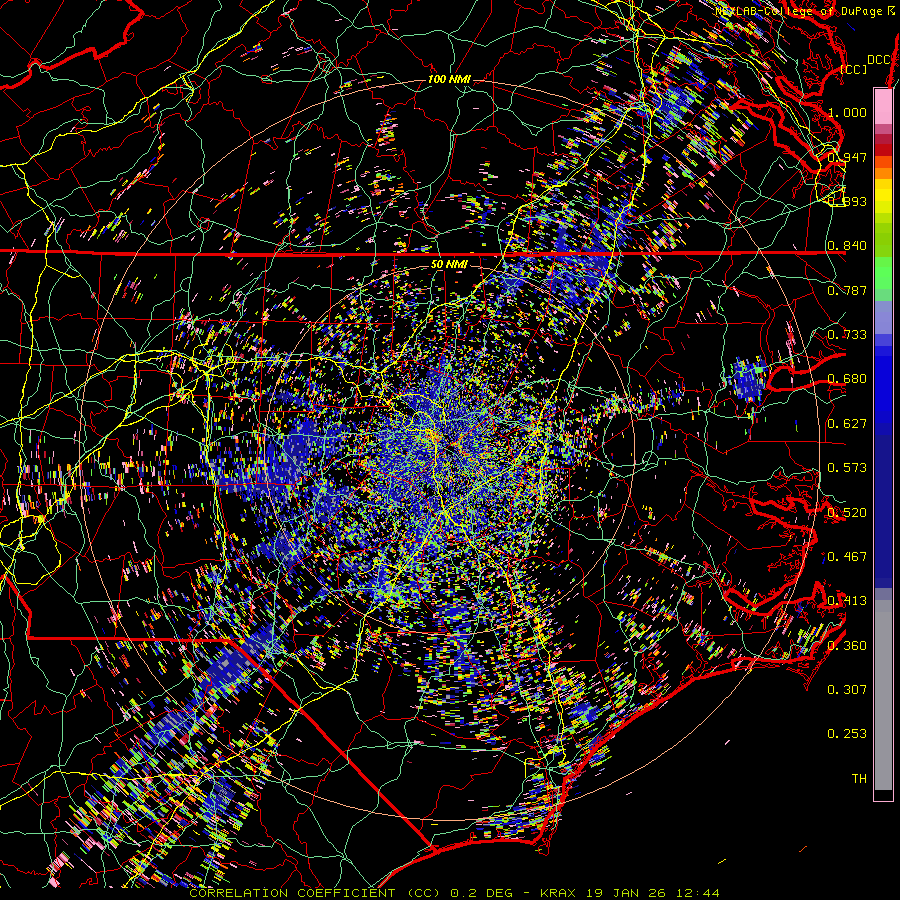Image resolution: width=900 pixels, height=900 pixels.
Task: Pick the pink swatch at color bar top
Action: [883, 107]
